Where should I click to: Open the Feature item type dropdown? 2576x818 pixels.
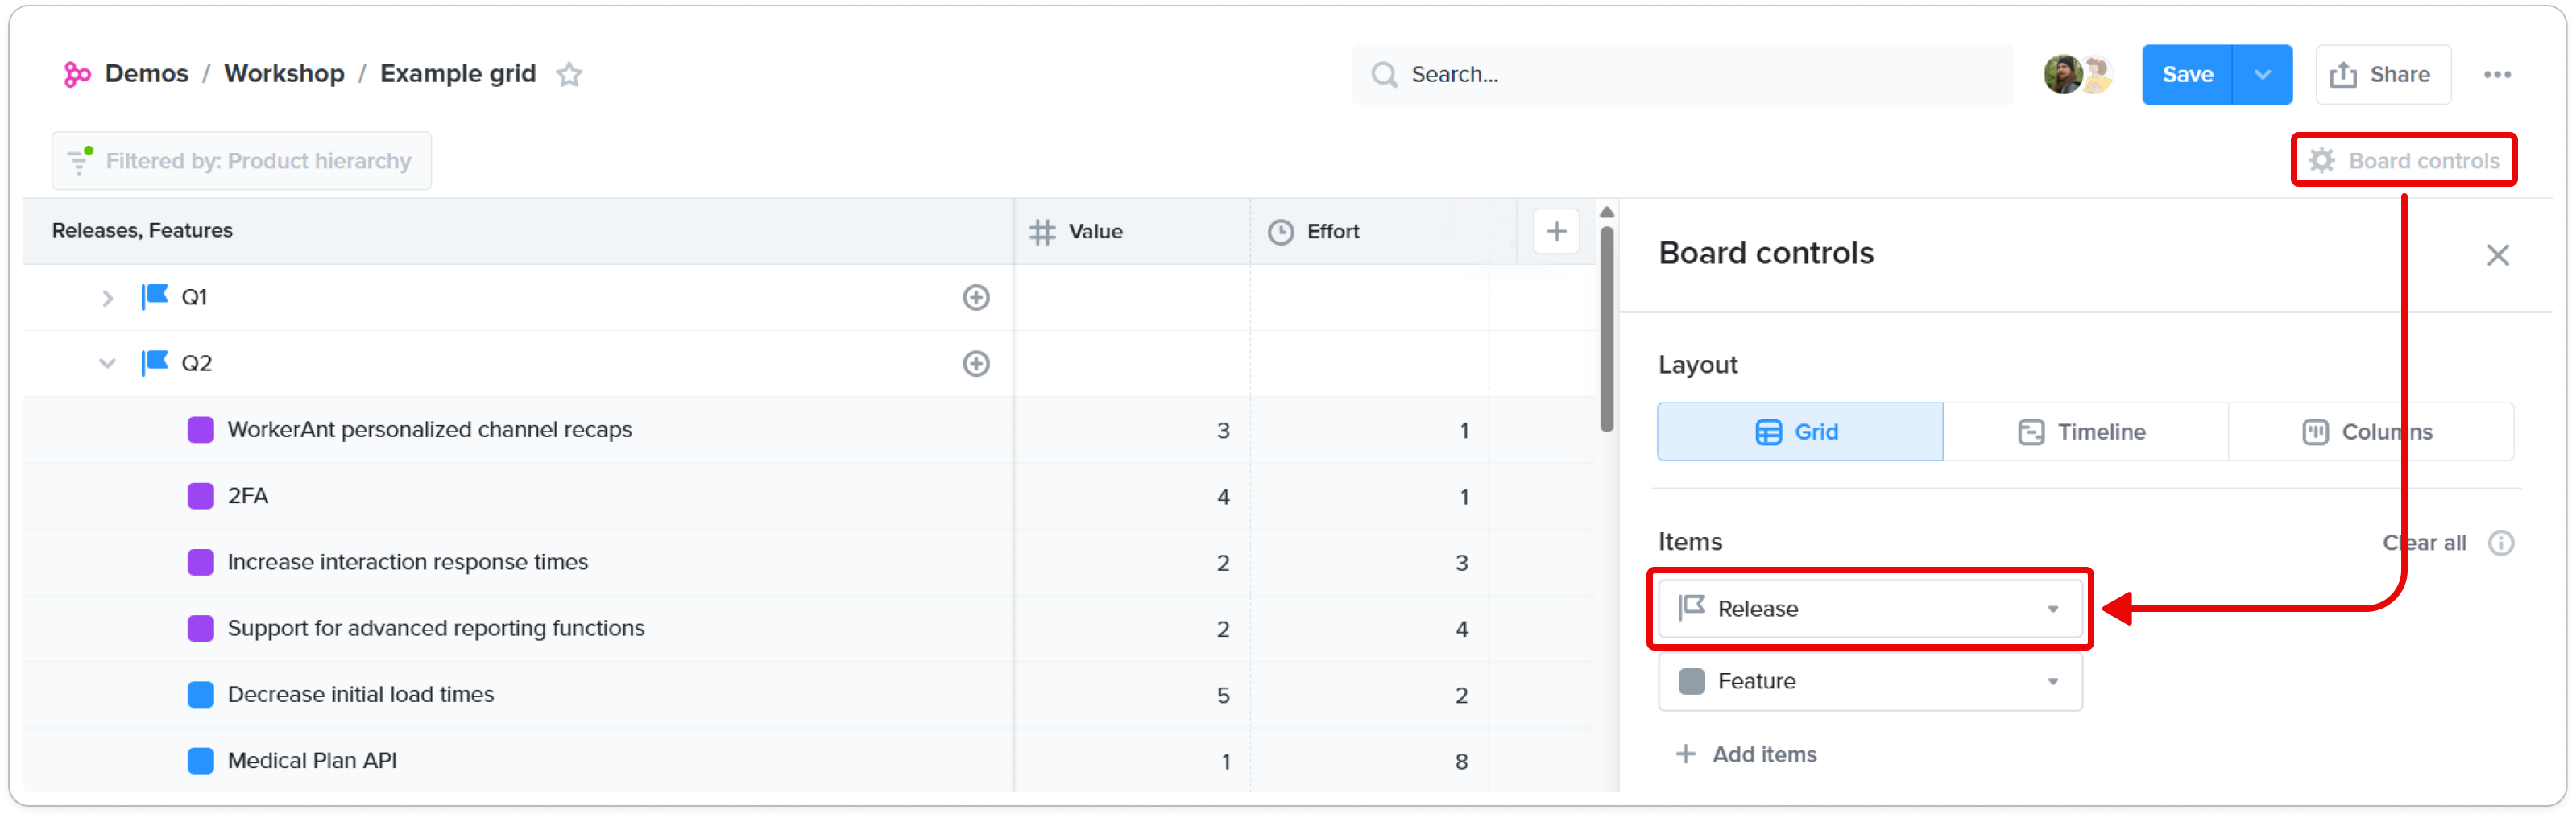coord(1869,681)
